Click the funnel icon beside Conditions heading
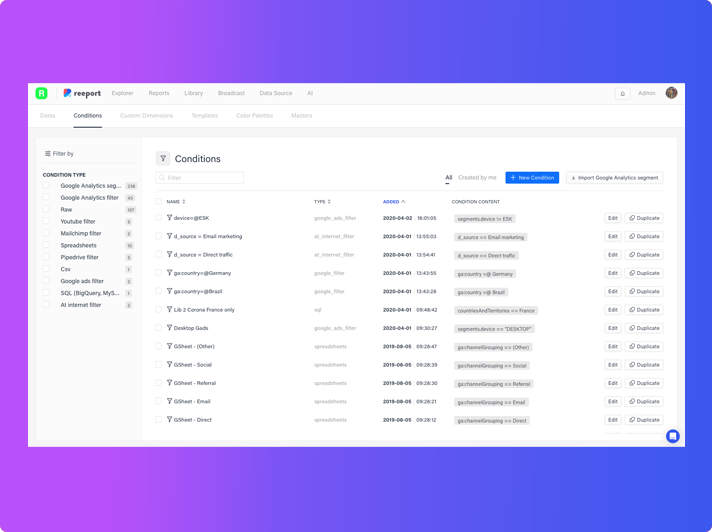This screenshot has height=532, width=712. (x=163, y=158)
